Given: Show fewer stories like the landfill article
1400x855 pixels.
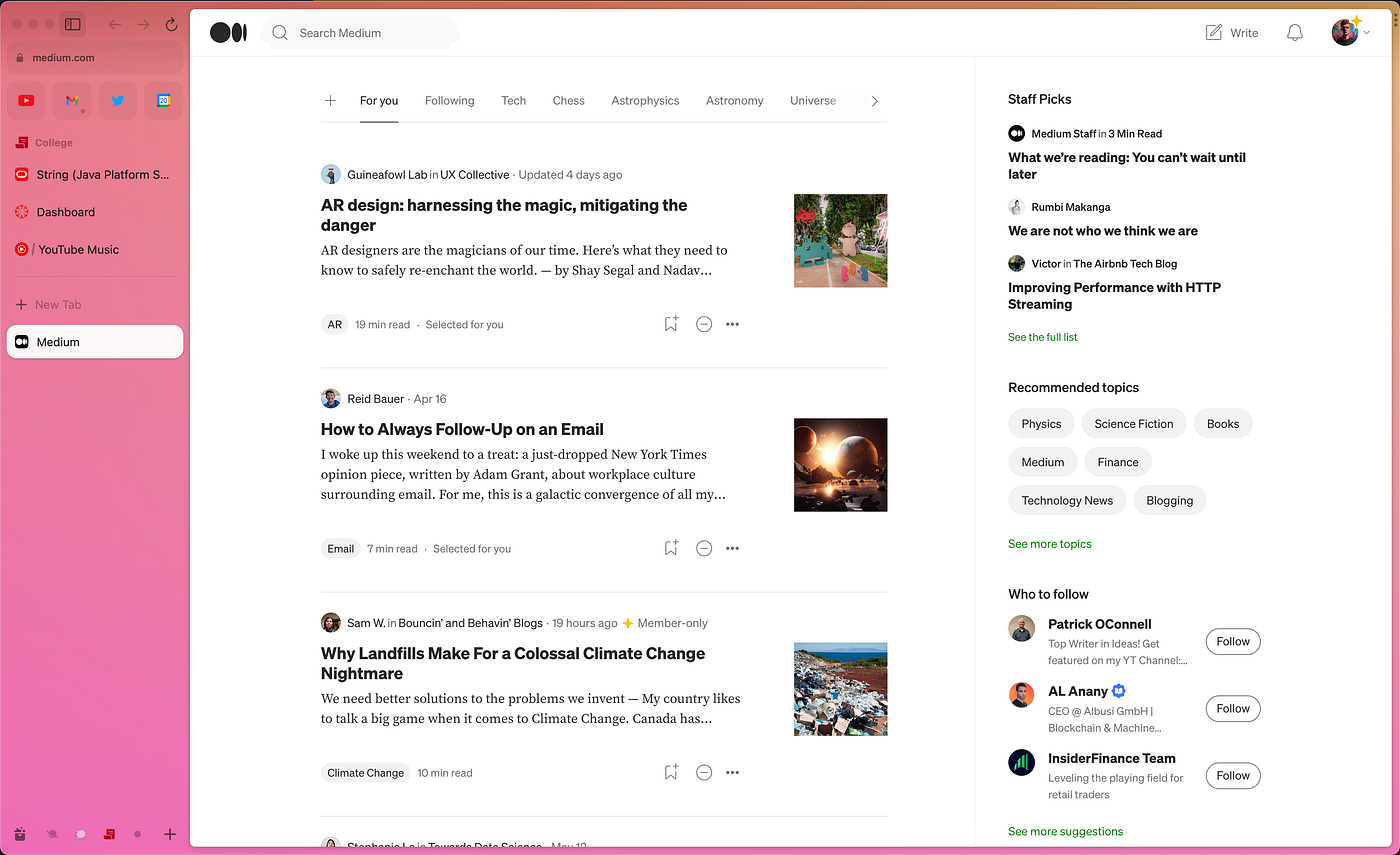Looking at the screenshot, I should (704, 772).
